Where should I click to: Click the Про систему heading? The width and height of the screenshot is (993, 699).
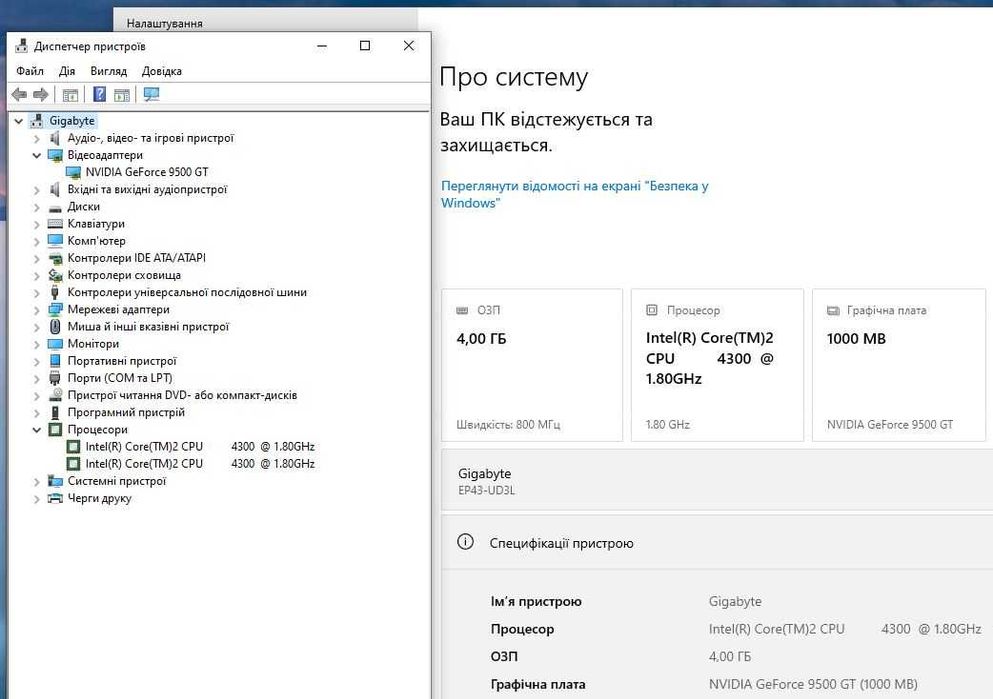pyautogui.click(x=514, y=77)
